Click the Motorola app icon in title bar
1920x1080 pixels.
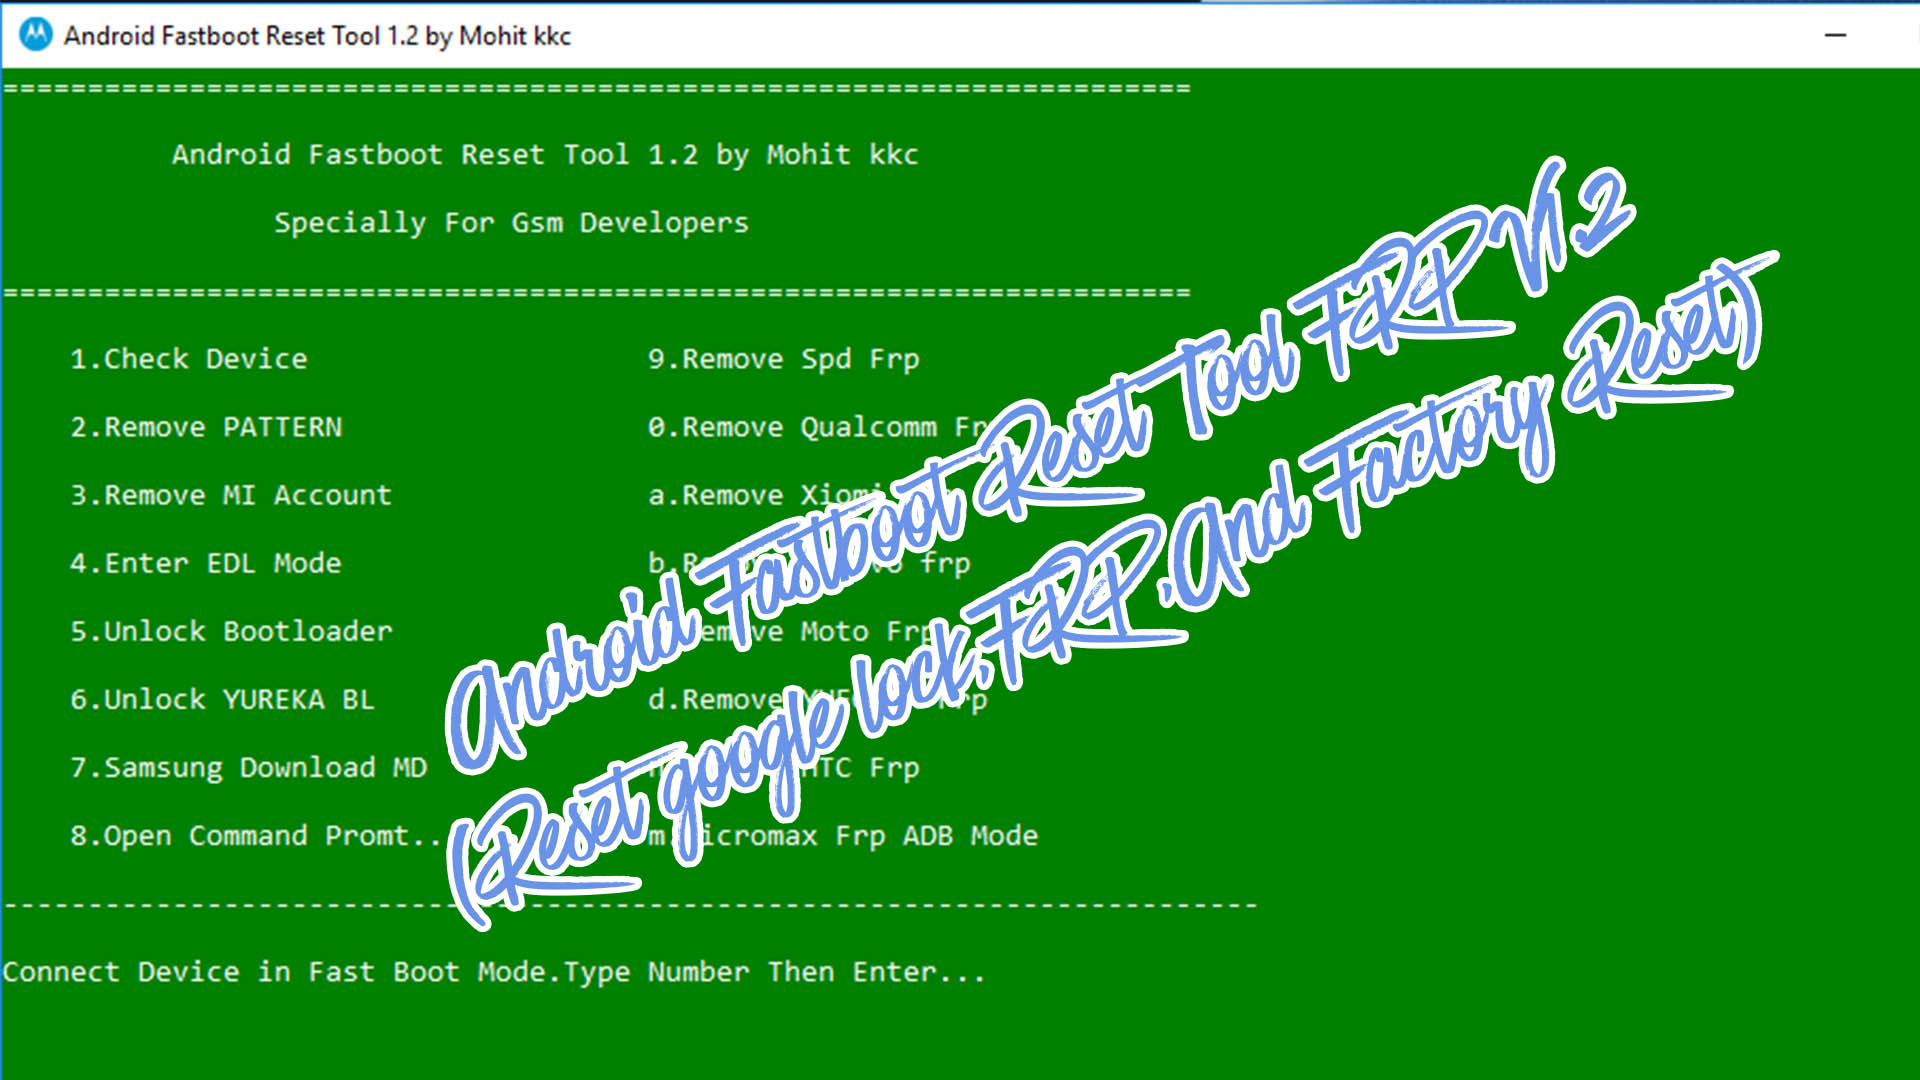(x=36, y=35)
